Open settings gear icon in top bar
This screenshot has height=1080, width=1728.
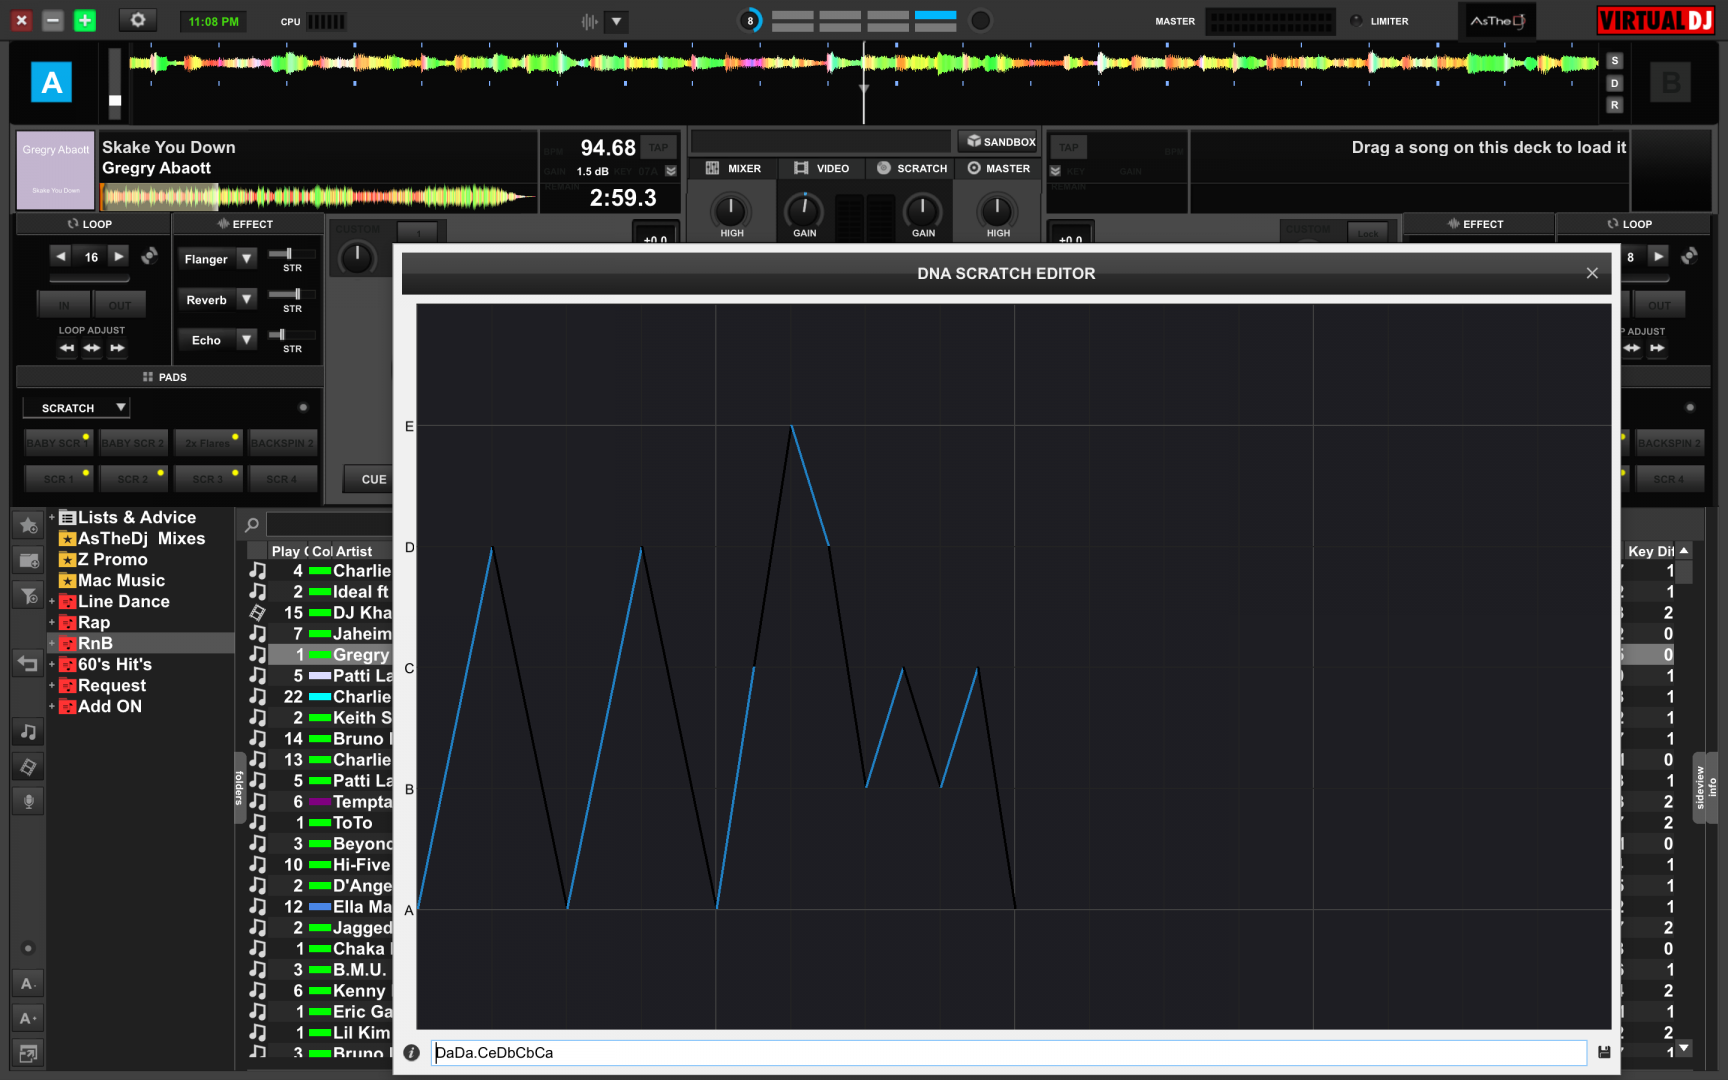[138, 20]
